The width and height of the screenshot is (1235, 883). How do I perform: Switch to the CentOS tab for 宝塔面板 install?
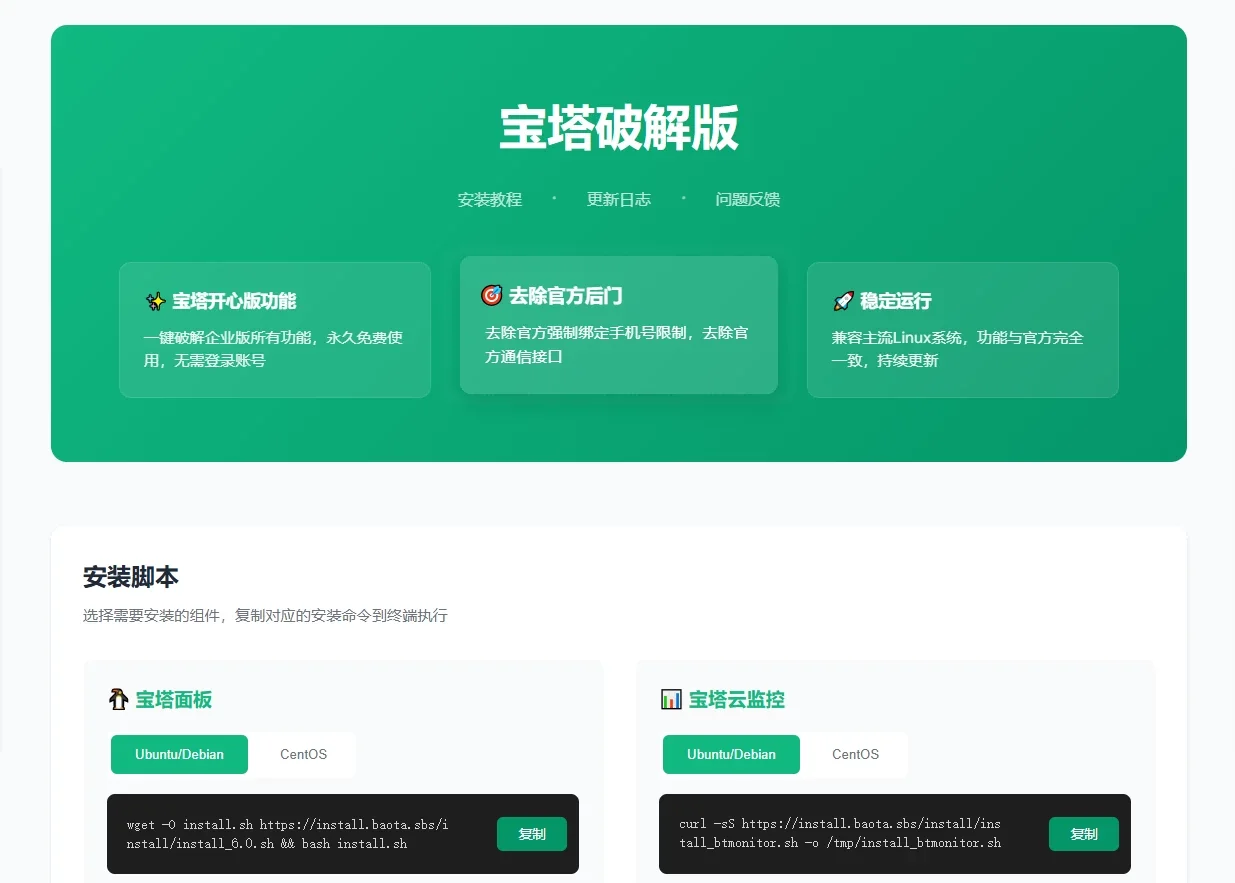[303, 755]
